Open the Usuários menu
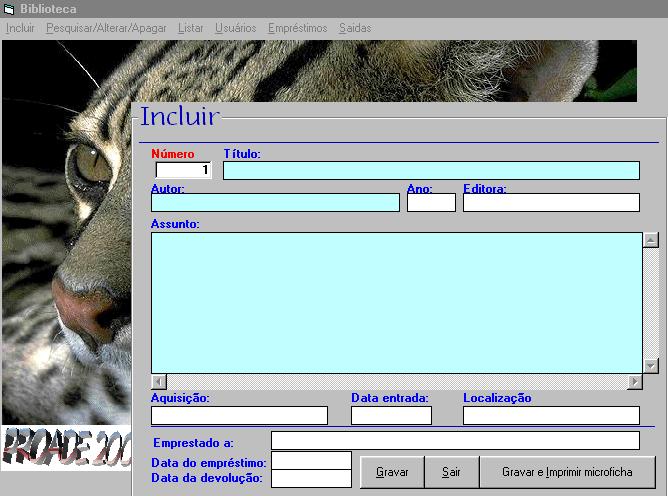 [235, 28]
